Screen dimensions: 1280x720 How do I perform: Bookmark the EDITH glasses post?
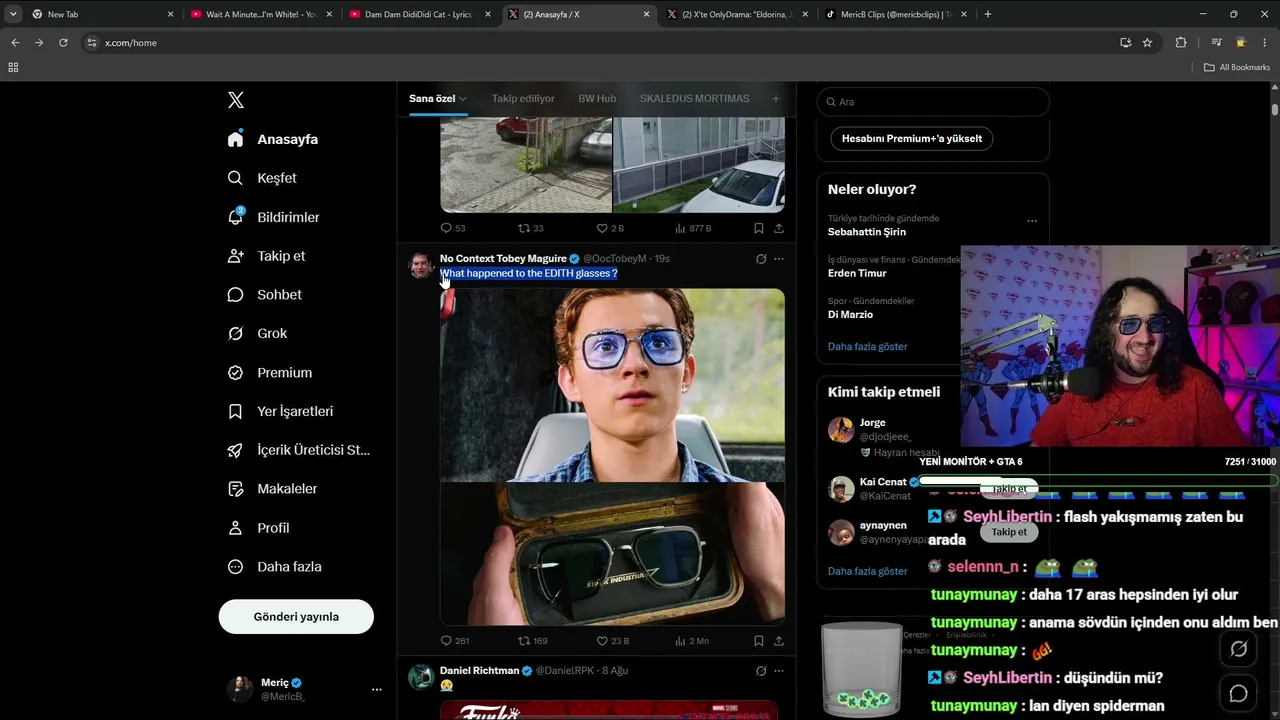(x=759, y=641)
